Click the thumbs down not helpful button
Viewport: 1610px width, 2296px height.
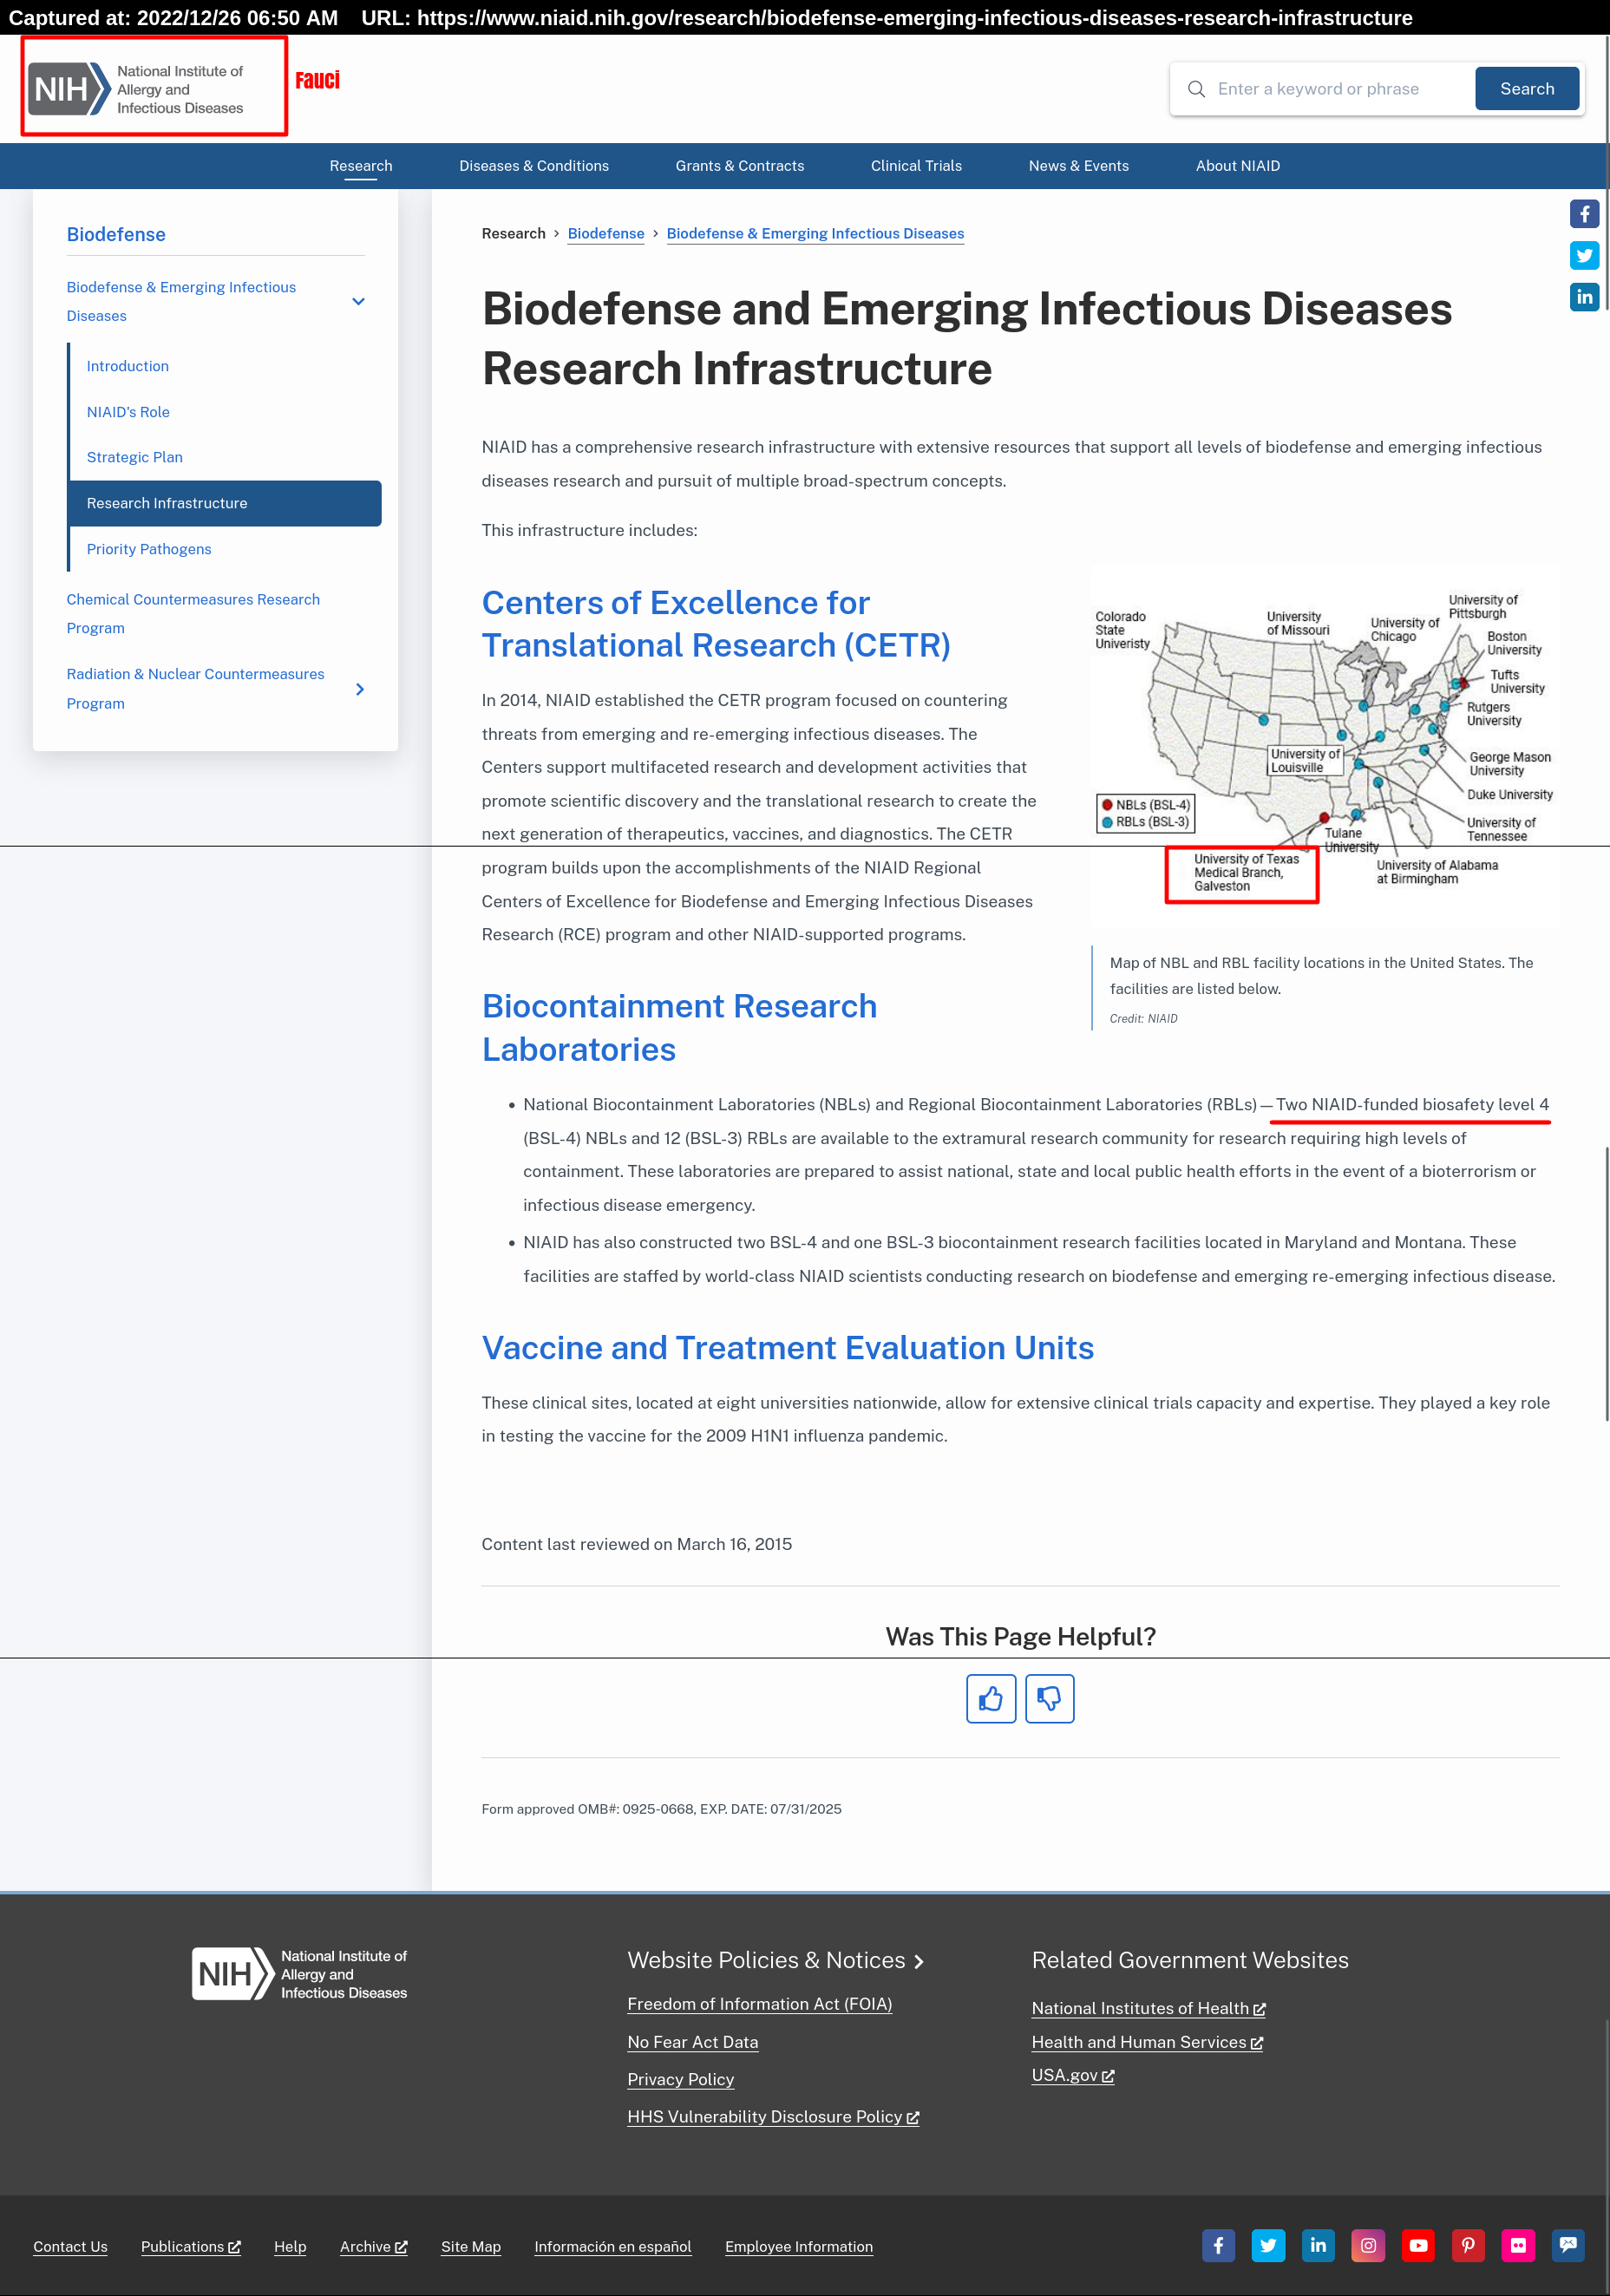click(1049, 1698)
